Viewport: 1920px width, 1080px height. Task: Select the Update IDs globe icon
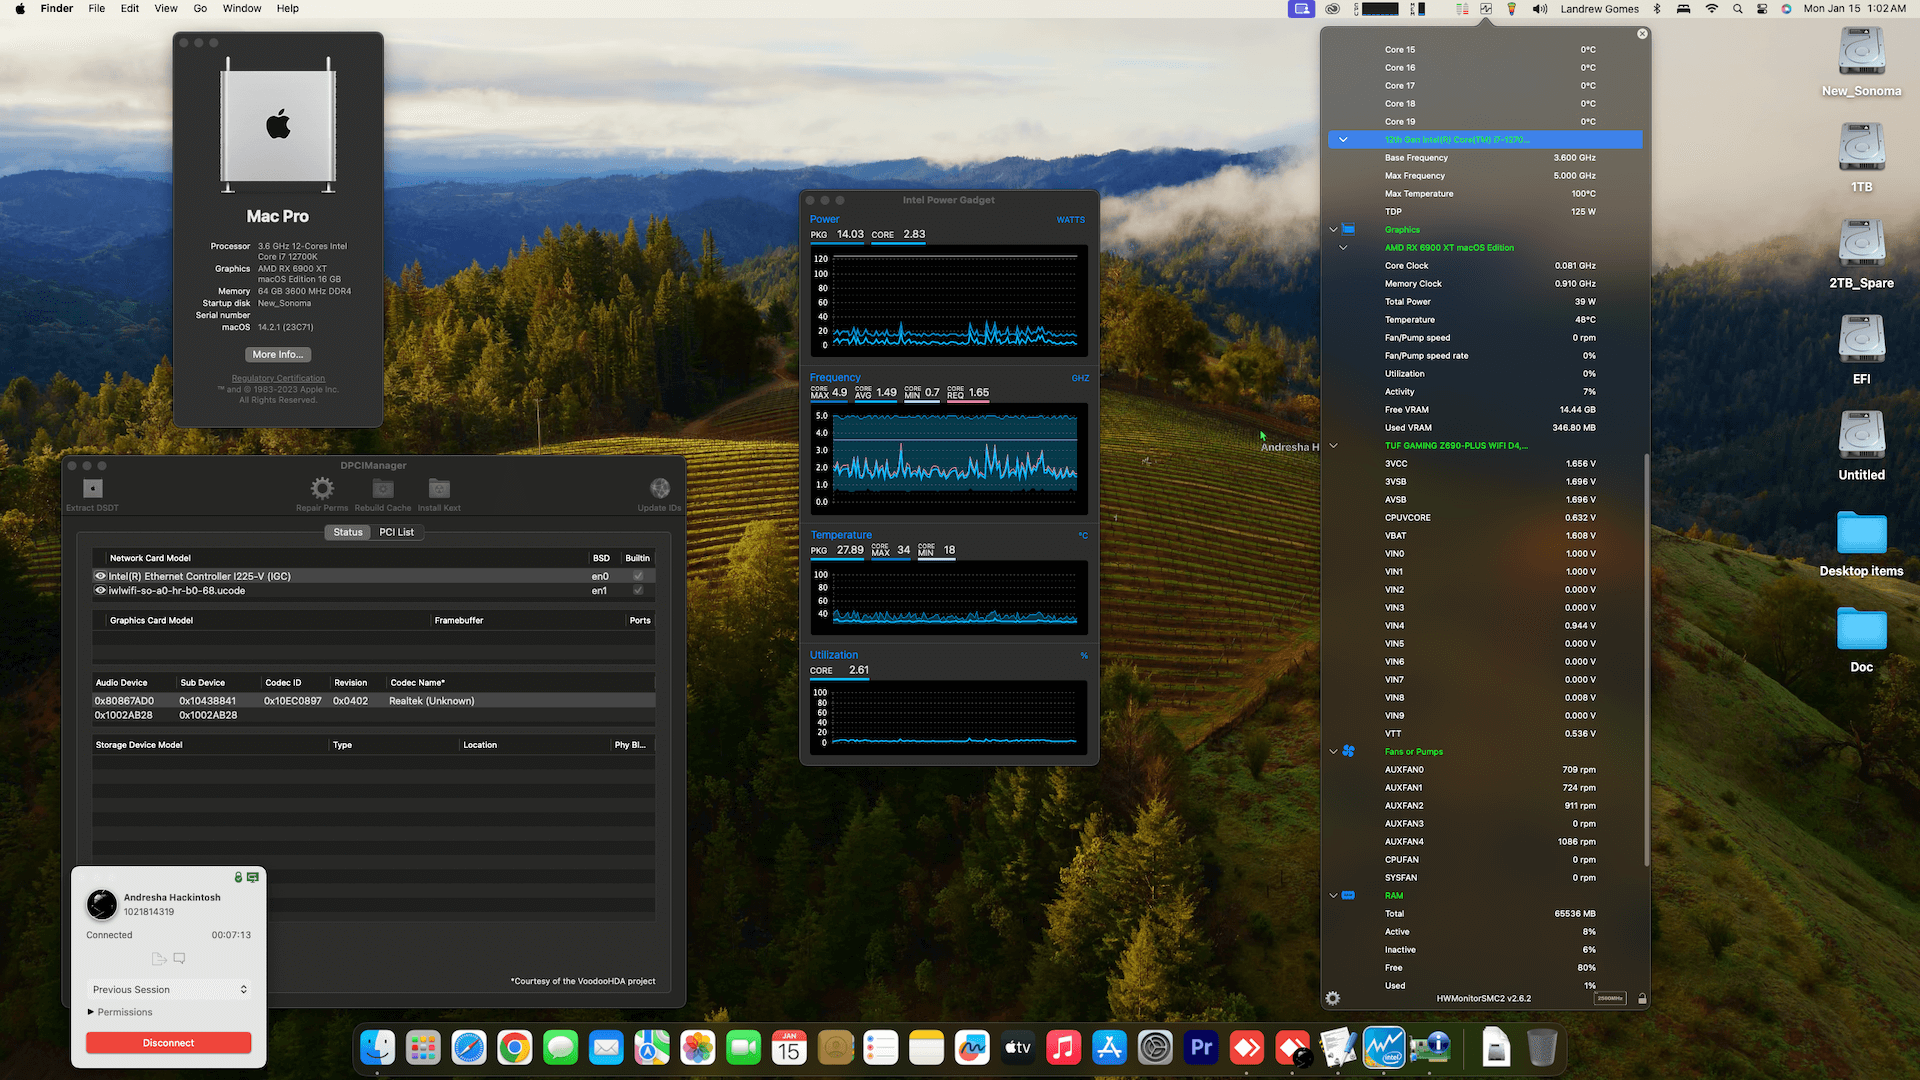(x=659, y=489)
